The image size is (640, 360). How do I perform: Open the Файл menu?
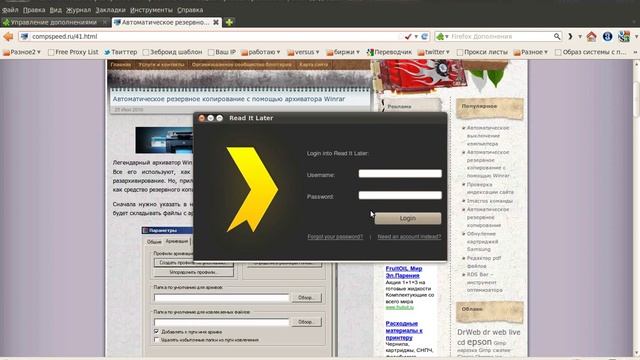(10, 10)
